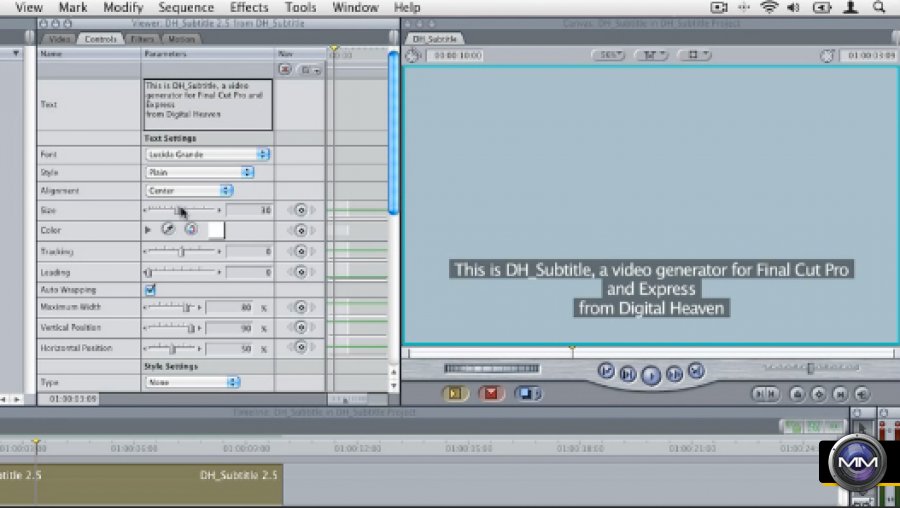Image resolution: width=900 pixels, height=508 pixels.
Task: Click Canvas Play Around Current Frame button
Action: click(x=674, y=374)
